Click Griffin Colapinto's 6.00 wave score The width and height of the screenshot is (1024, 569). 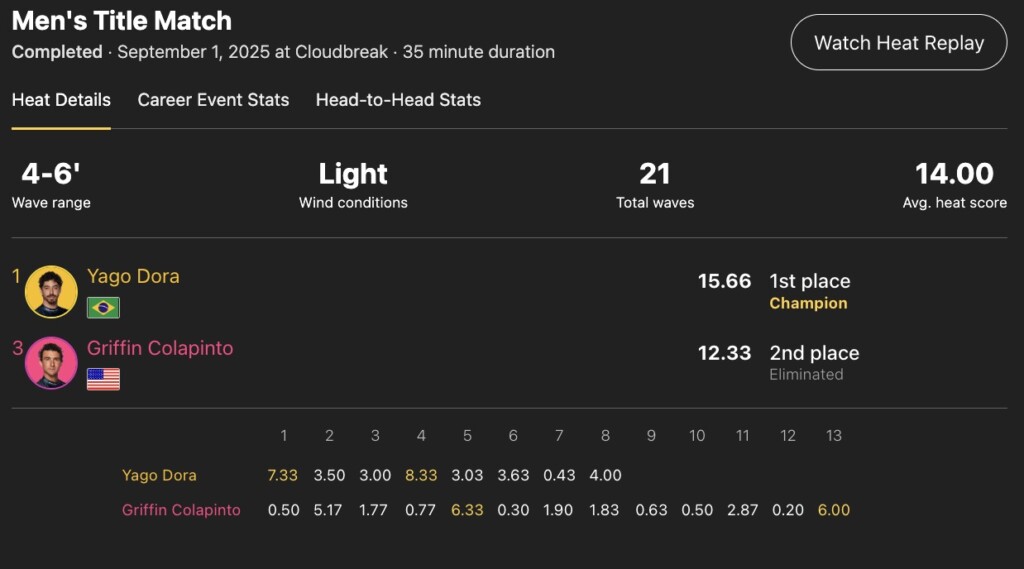[834, 510]
